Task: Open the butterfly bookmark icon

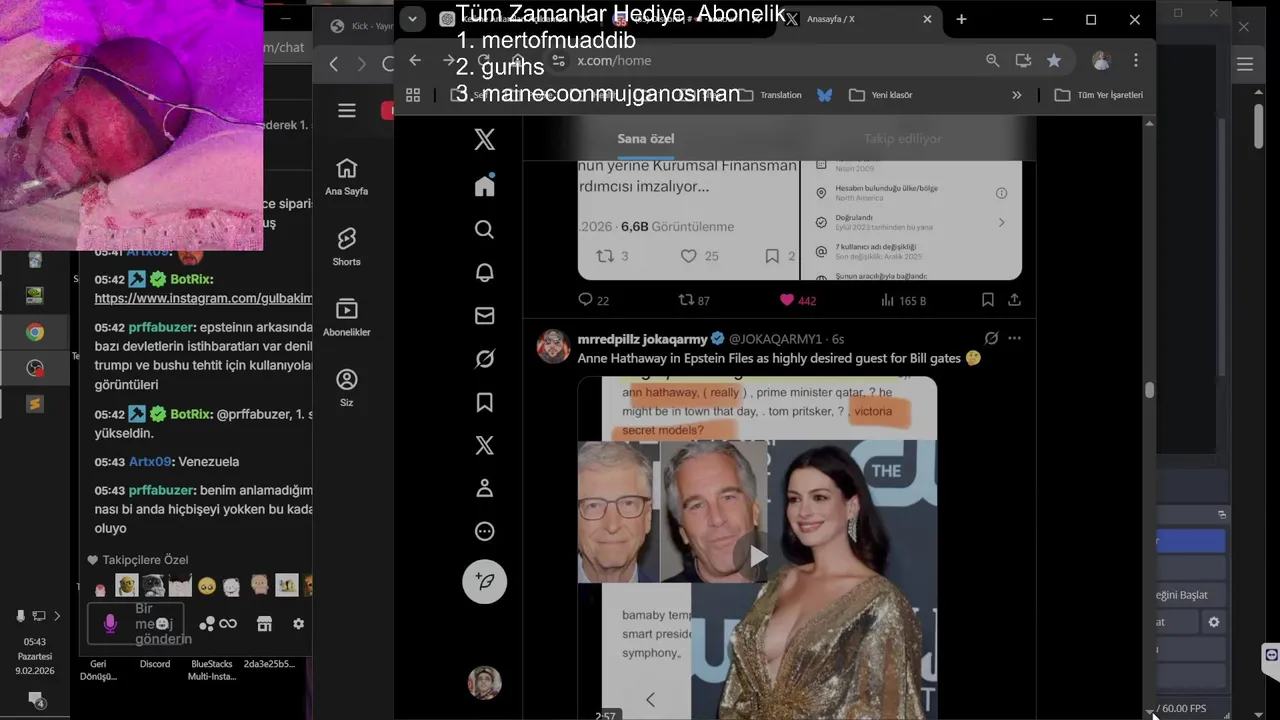Action: point(825,95)
